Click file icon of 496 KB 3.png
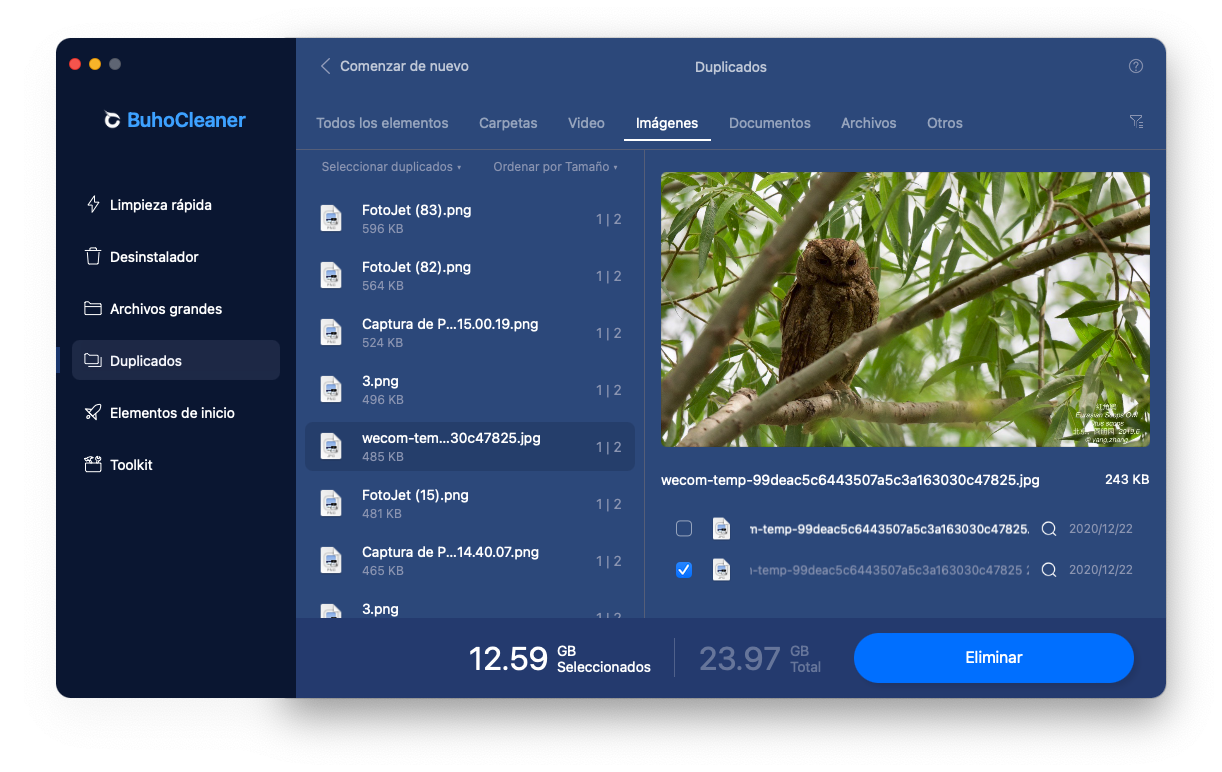Viewport: 1222px width, 772px height. click(330, 389)
